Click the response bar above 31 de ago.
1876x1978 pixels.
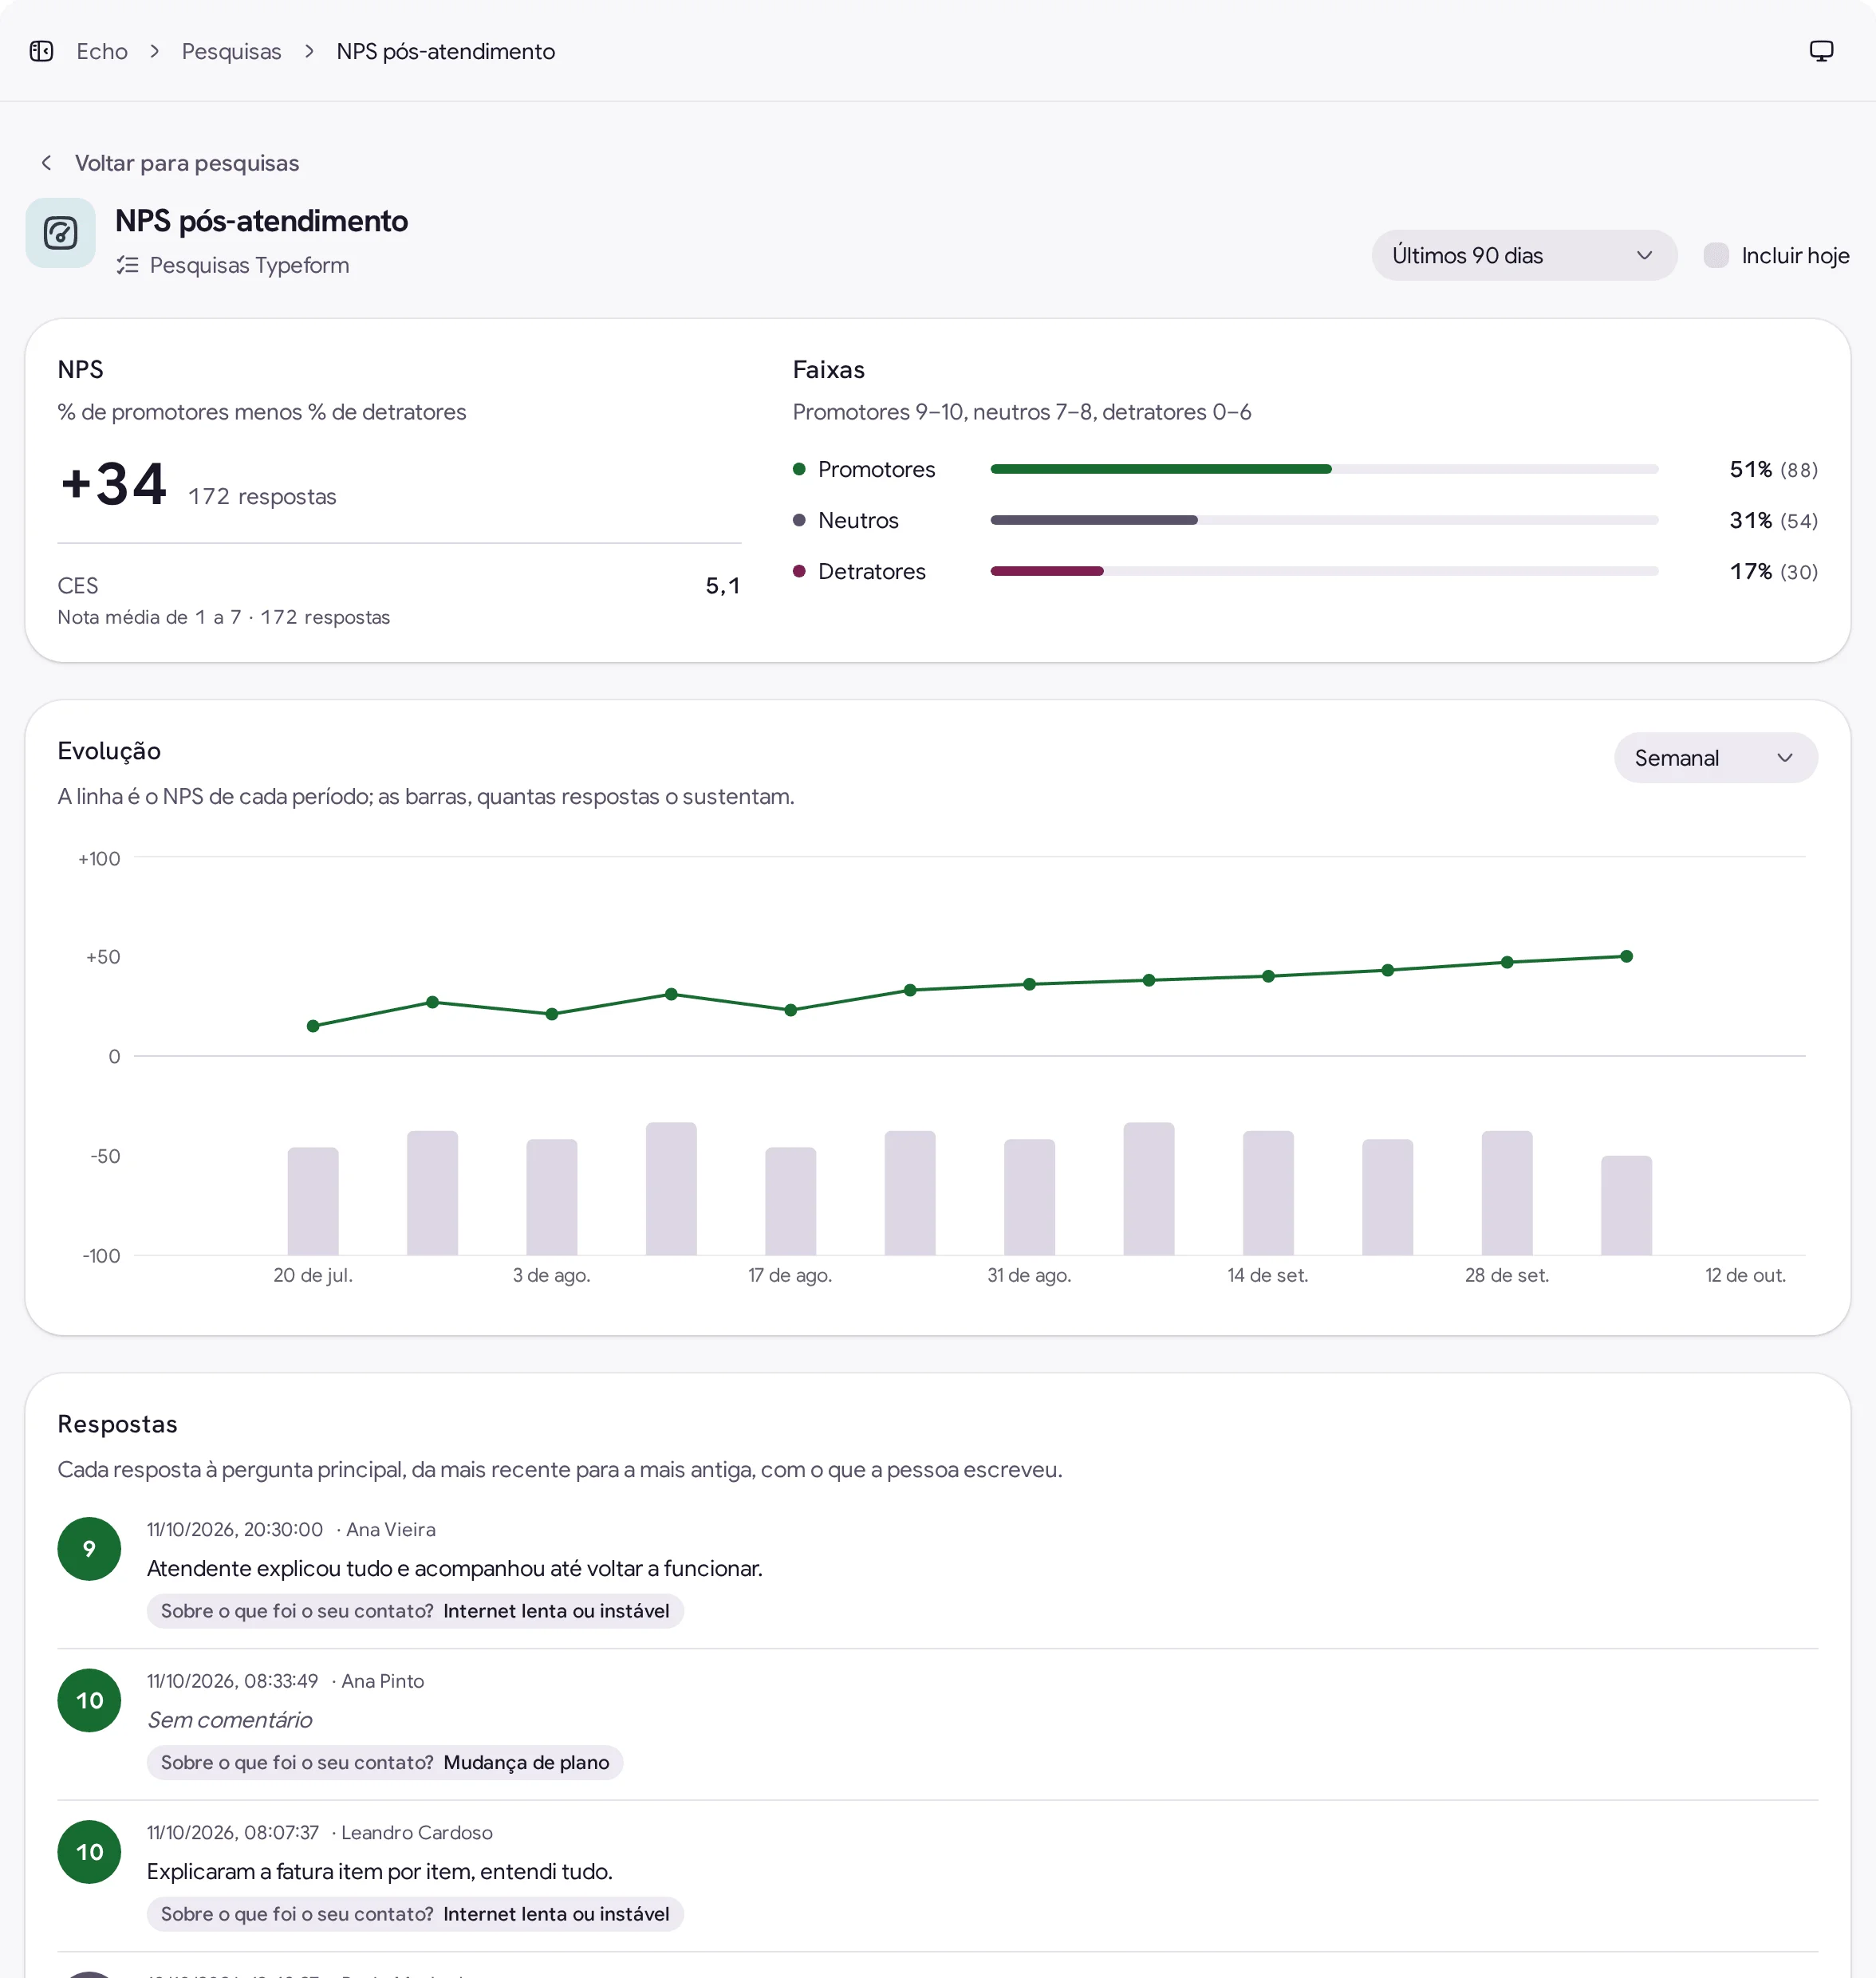click(1029, 1197)
